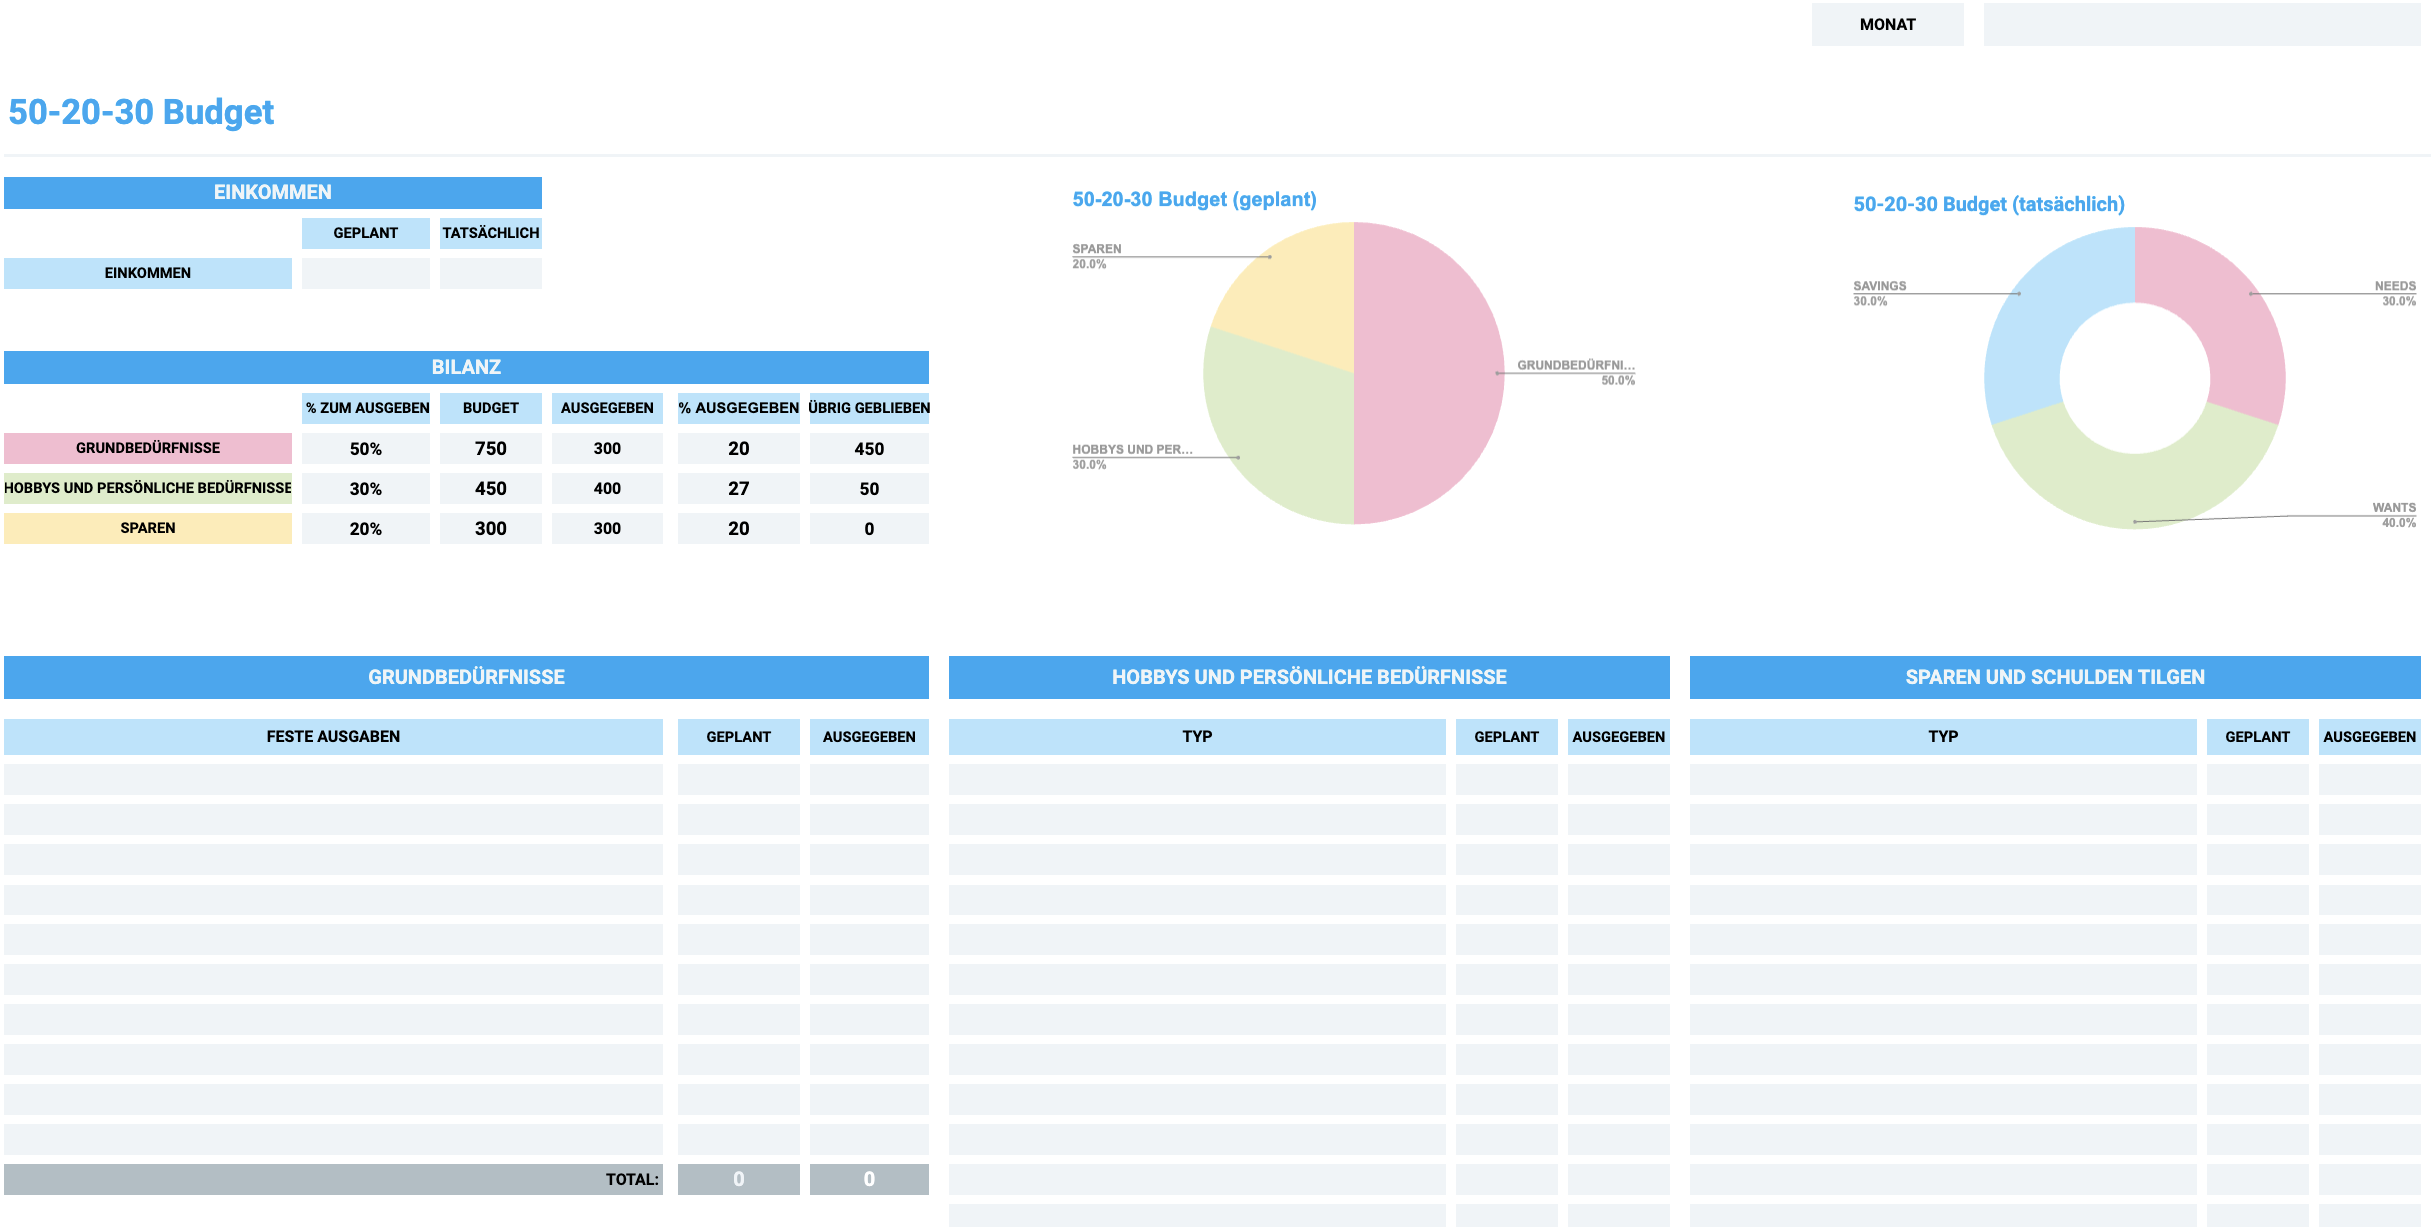This screenshot has width=2431, height=1227.
Task: Click the WANTS 40.0% donut label
Action: tap(2394, 515)
